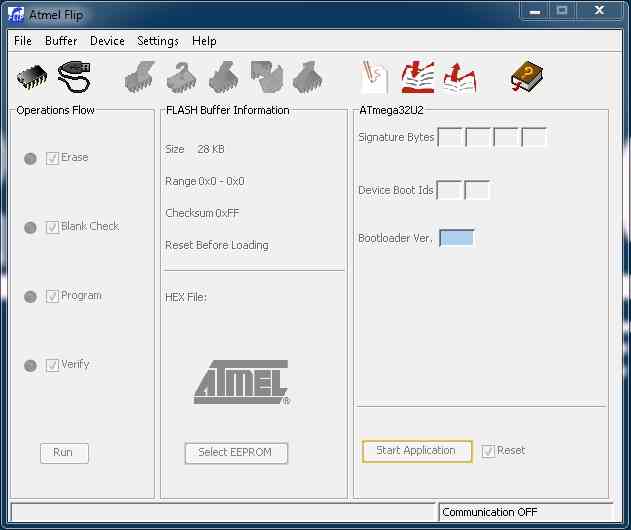Open the File menu
Viewport: 631px width, 530px height.
click(x=23, y=41)
